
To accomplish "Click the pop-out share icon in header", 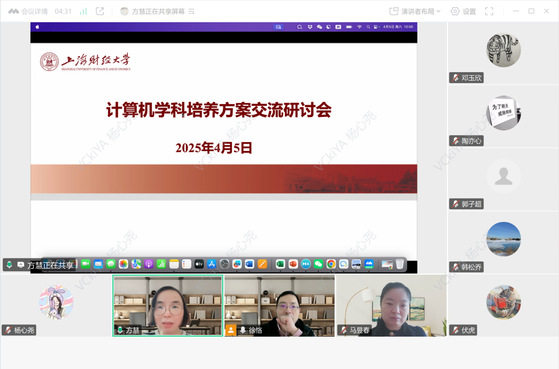I will tap(100, 11).
